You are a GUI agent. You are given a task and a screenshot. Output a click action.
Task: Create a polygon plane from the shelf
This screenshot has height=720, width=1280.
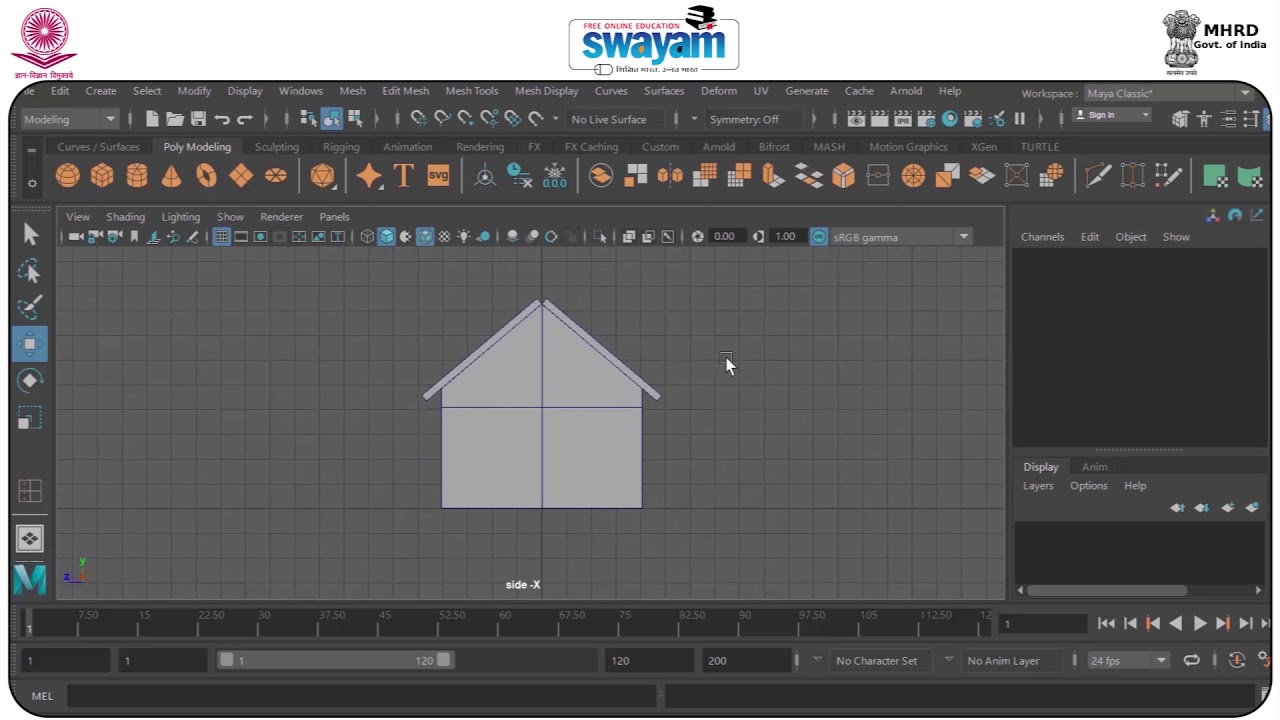coord(241,177)
